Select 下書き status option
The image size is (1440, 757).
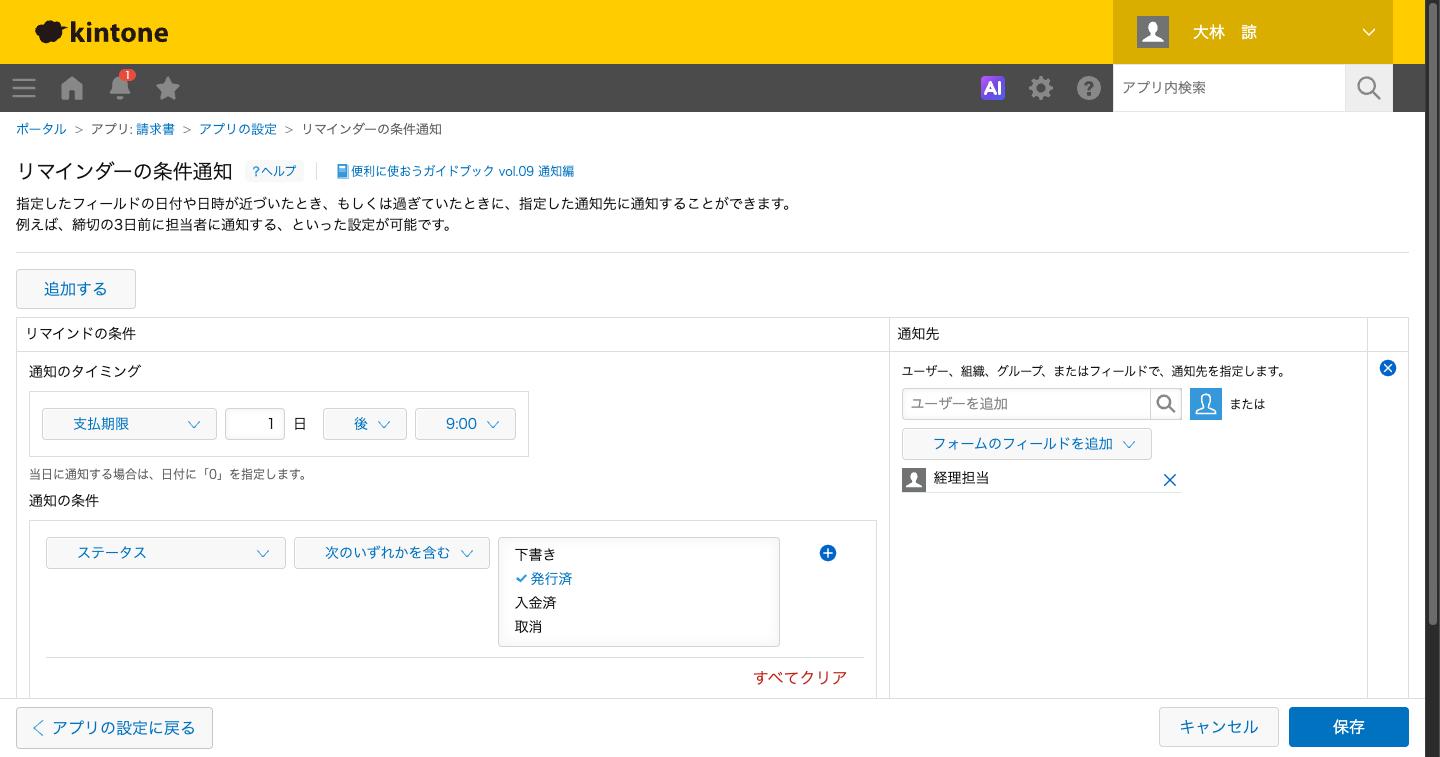click(639, 554)
